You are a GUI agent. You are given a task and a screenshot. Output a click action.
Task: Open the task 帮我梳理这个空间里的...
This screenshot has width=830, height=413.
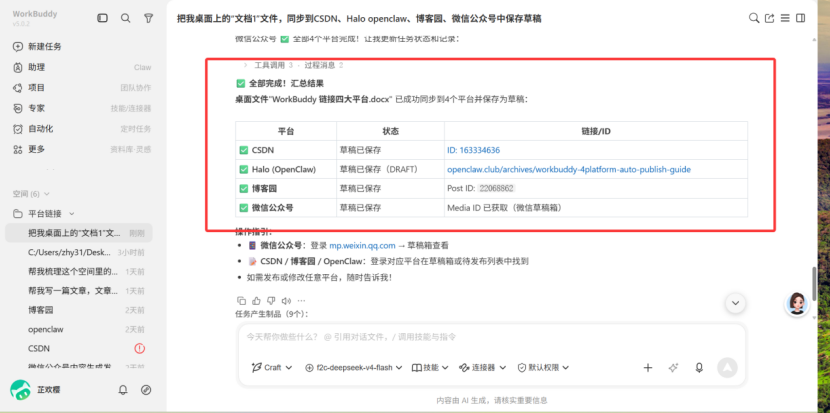point(79,272)
